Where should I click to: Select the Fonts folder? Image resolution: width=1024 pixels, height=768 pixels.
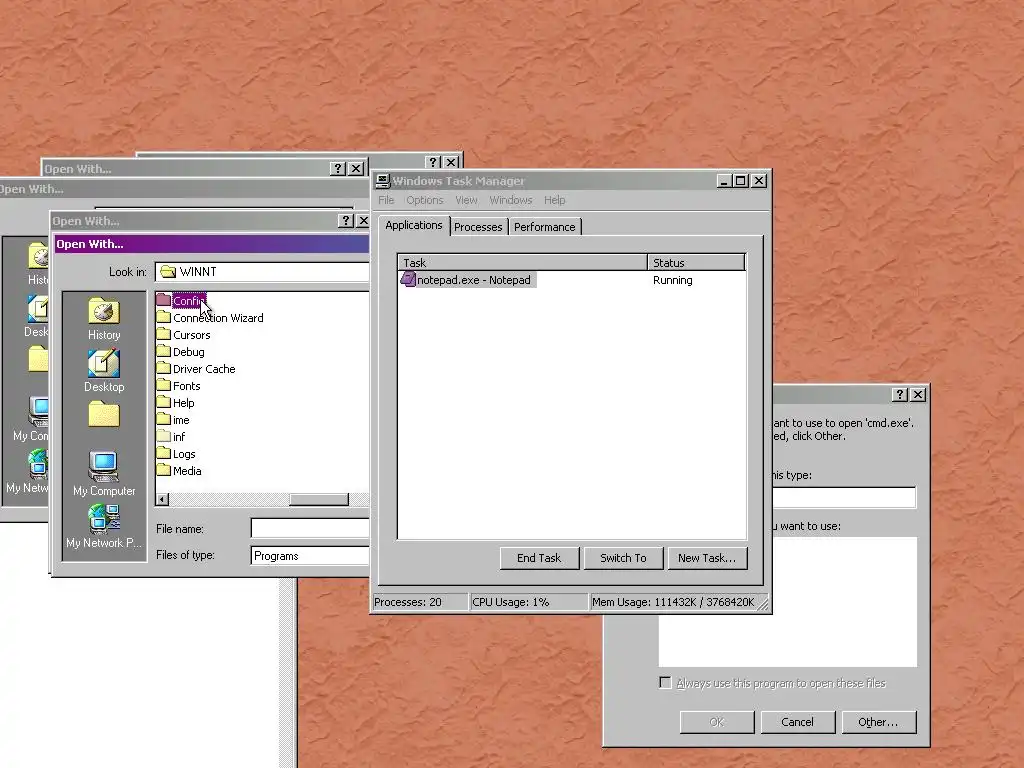tap(179, 386)
